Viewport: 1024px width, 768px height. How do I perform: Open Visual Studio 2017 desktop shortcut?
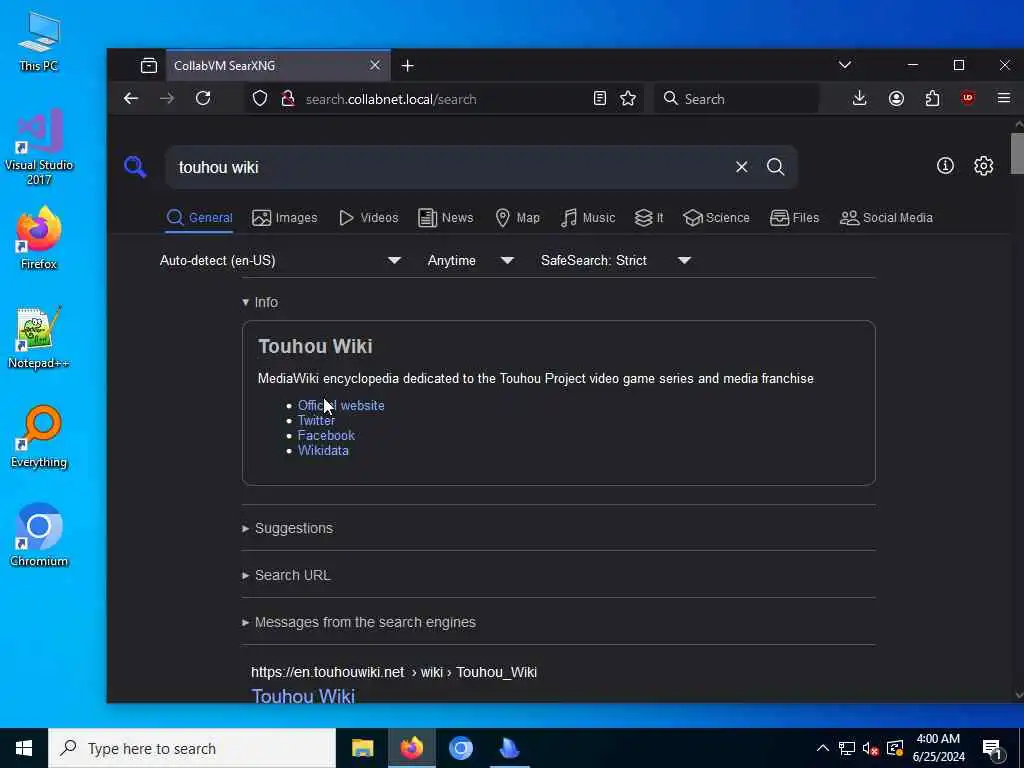point(39,147)
